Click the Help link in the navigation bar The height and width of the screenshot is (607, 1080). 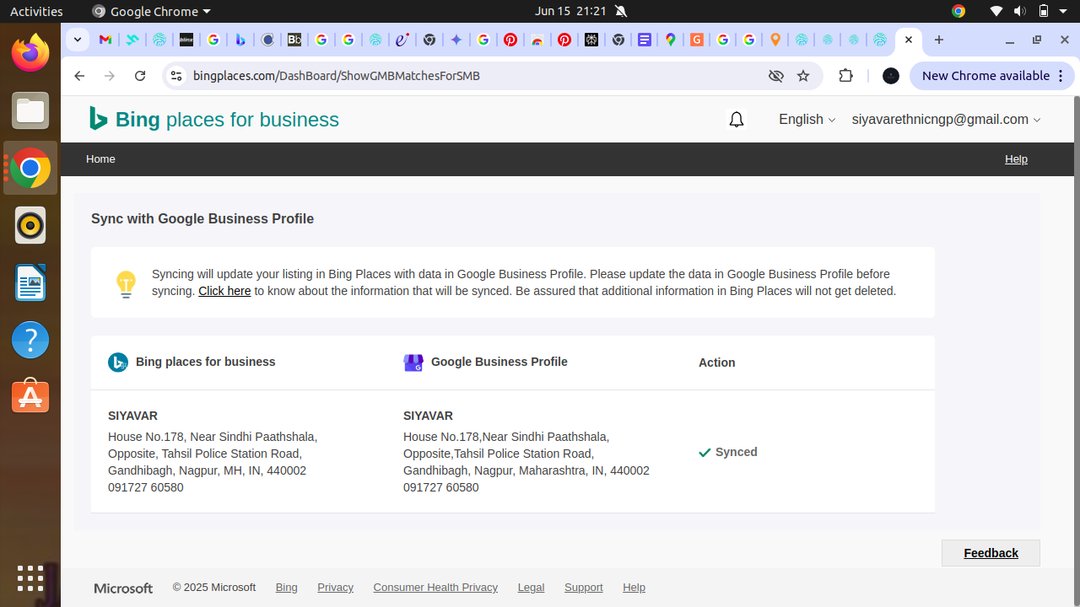coord(1015,159)
